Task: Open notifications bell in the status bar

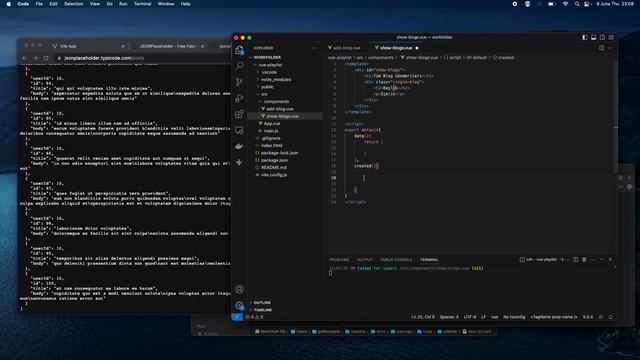Action: click(x=611, y=317)
